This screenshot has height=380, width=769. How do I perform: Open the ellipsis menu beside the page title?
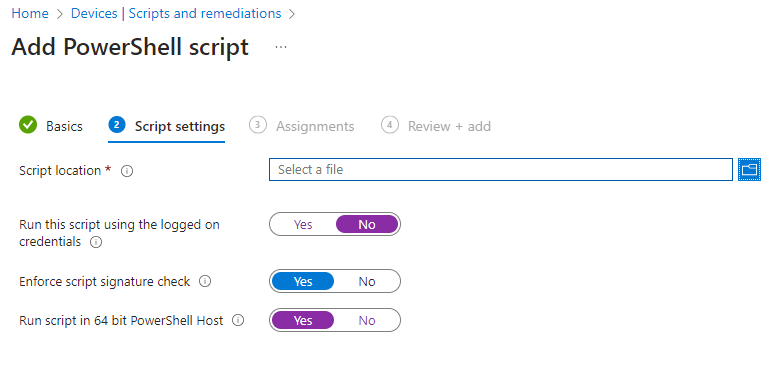pyautogui.click(x=281, y=47)
